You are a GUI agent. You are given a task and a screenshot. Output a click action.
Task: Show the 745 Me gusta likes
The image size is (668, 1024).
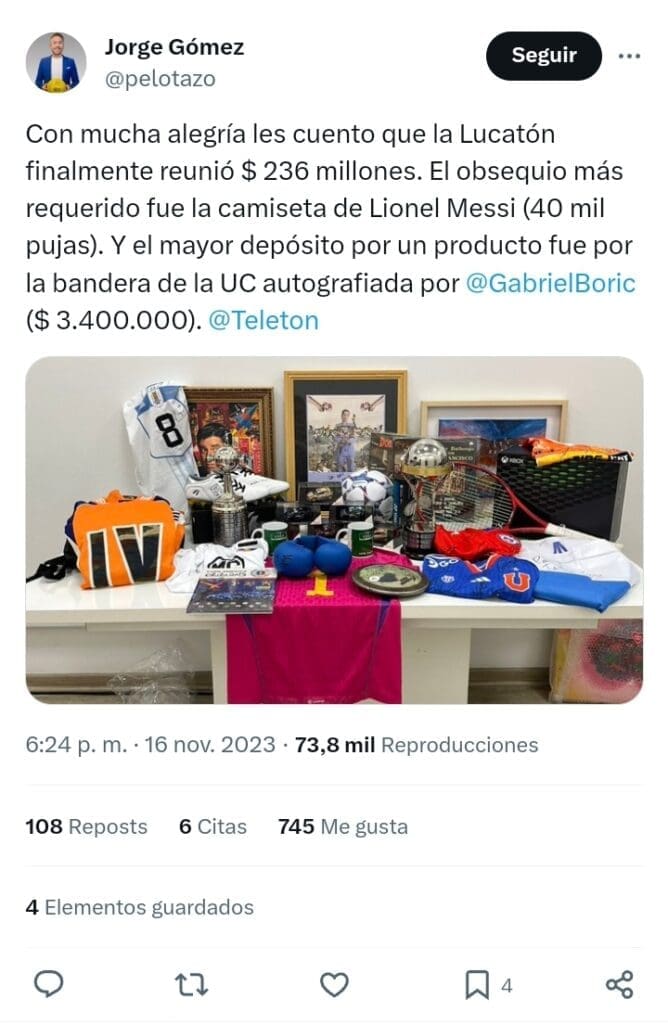click(x=343, y=827)
